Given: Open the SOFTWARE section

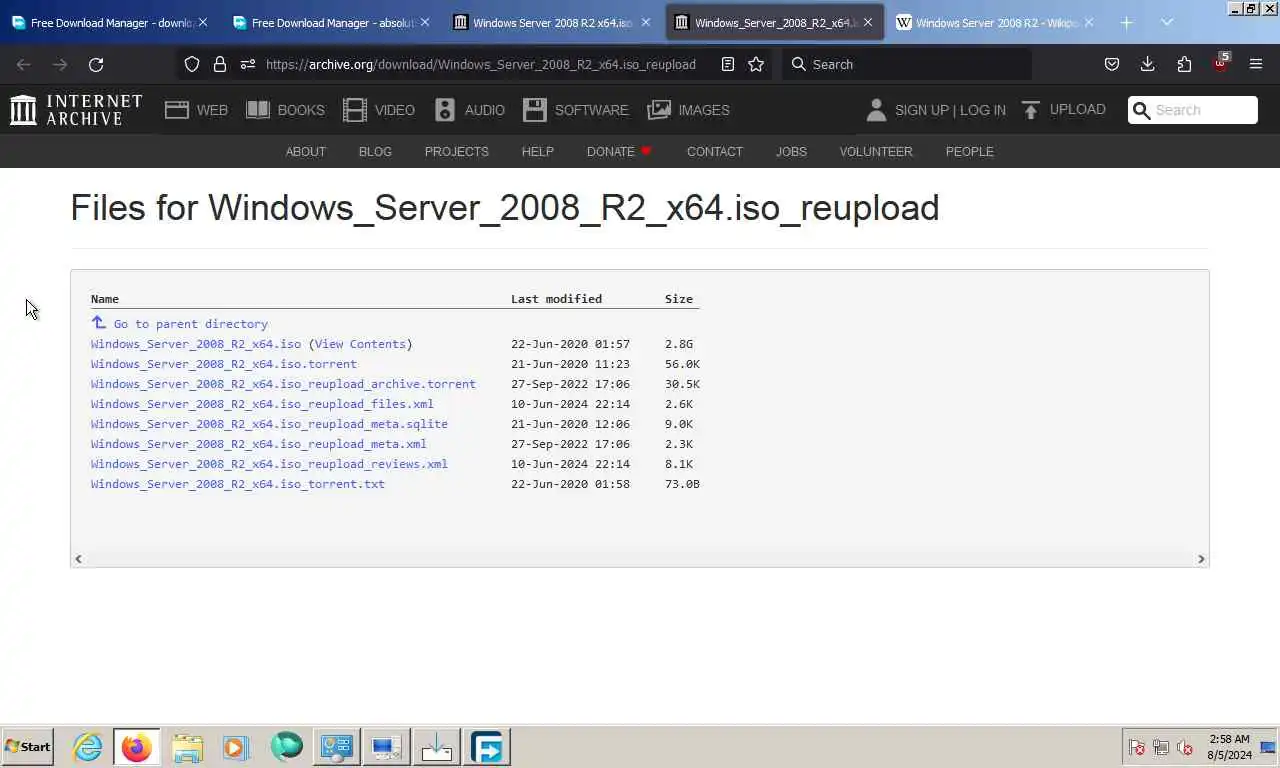Looking at the screenshot, I should [575, 110].
